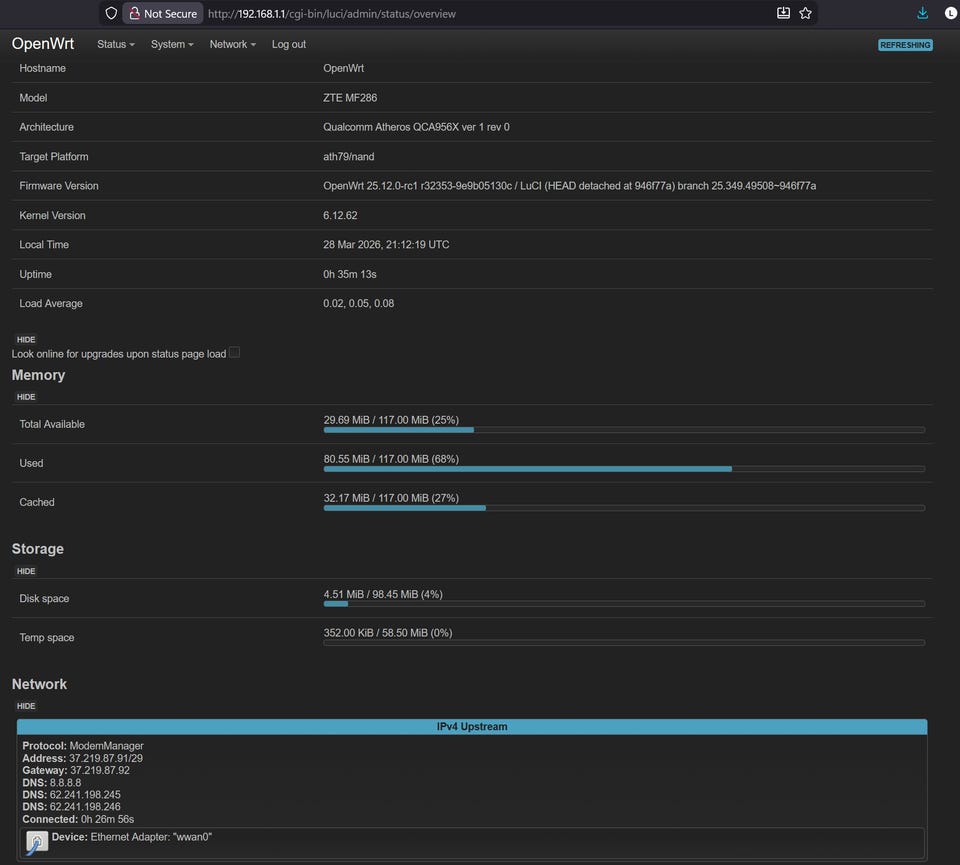Hide the System info section
This screenshot has width=960, height=865.
coord(26,340)
